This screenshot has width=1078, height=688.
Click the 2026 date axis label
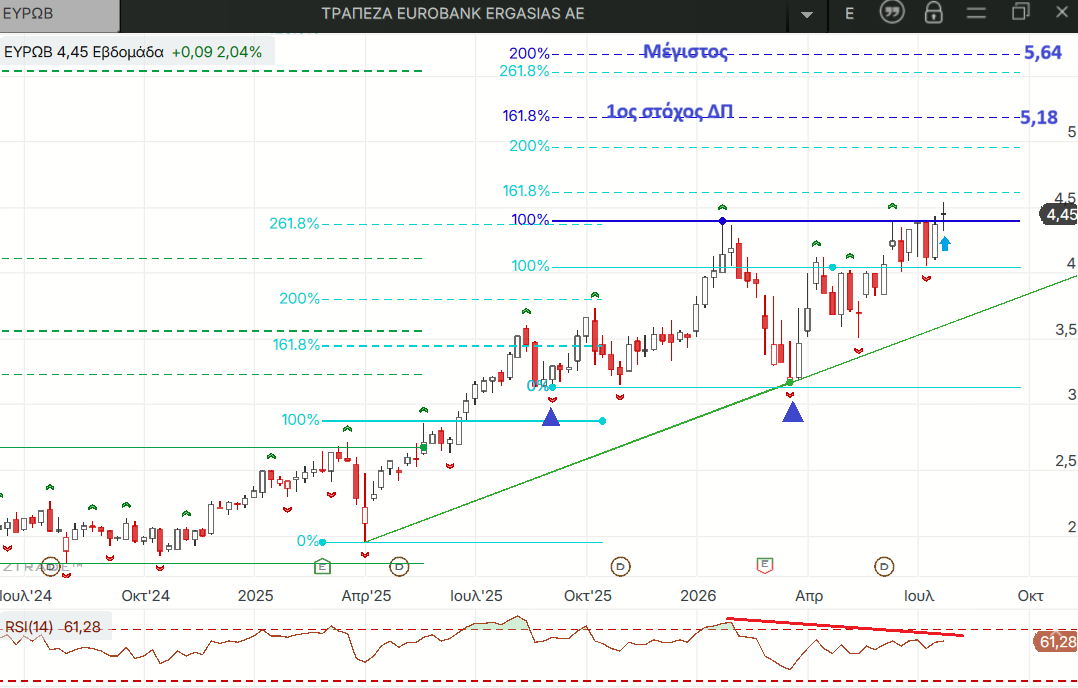(x=698, y=596)
